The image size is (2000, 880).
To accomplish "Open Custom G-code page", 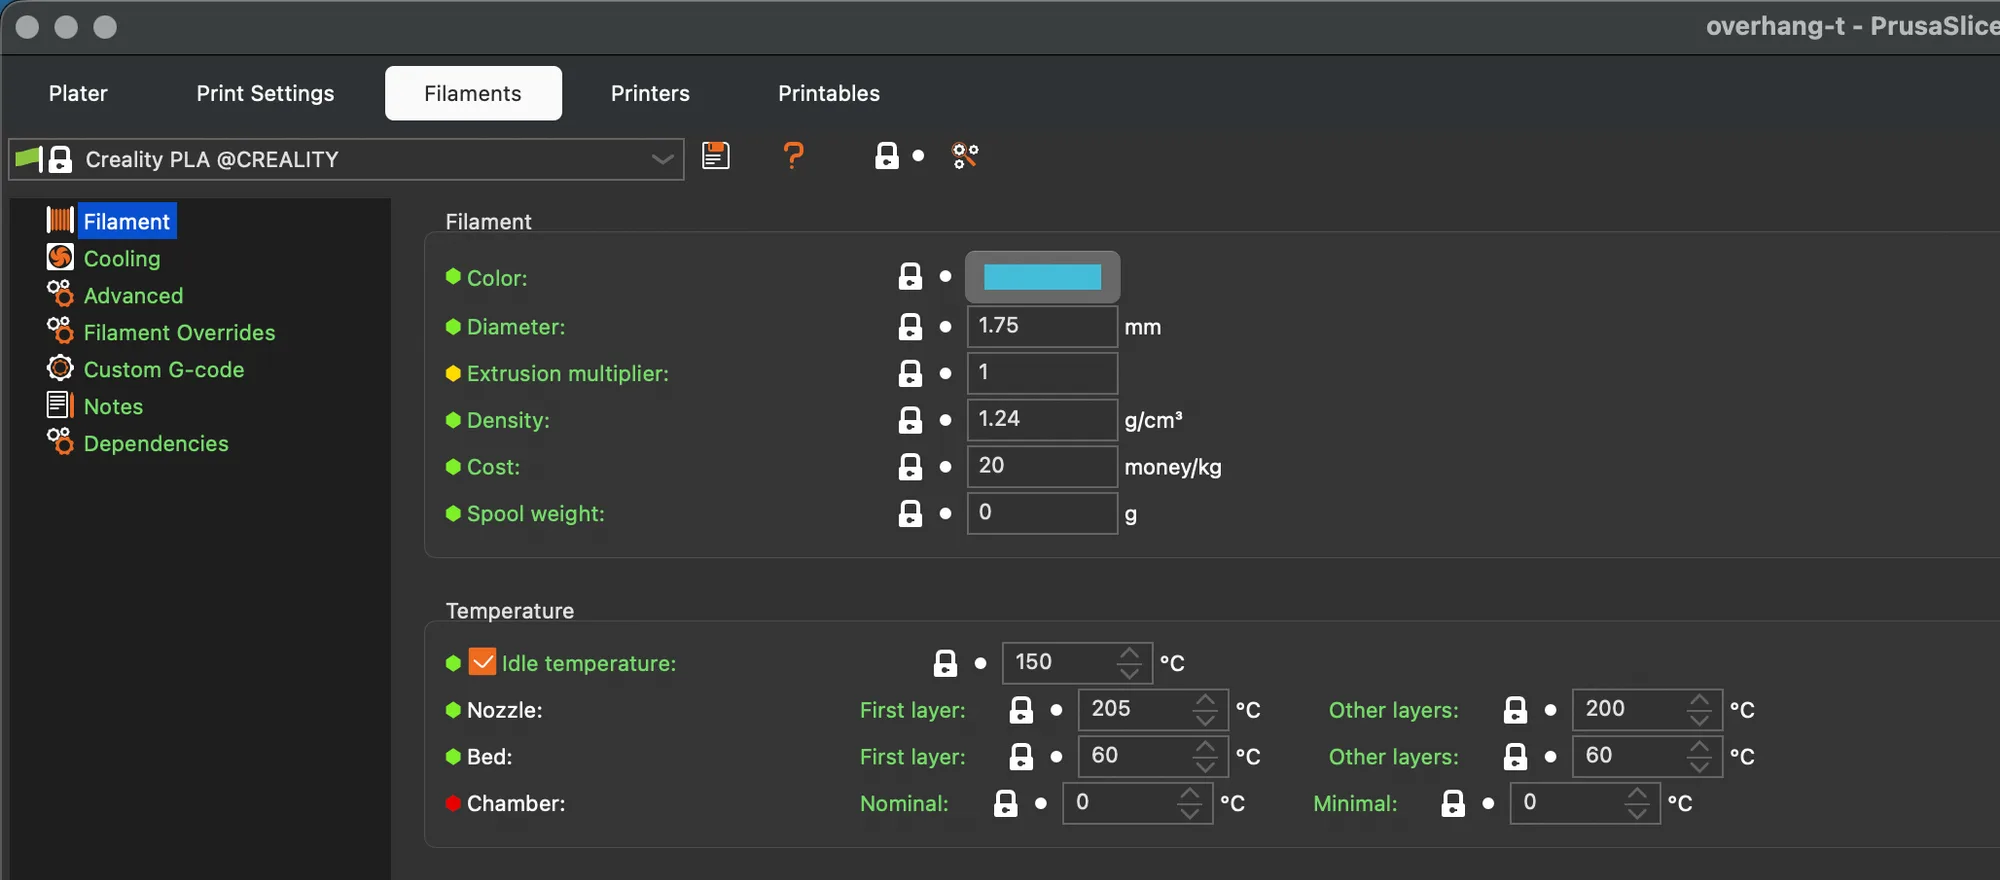I will click(x=164, y=369).
